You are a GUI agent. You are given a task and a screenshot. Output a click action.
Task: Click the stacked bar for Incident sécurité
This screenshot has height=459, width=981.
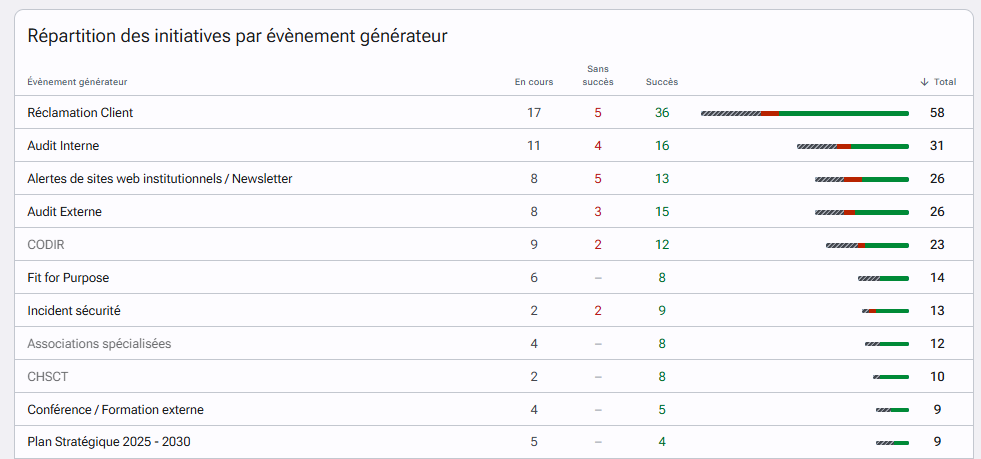(x=885, y=311)
